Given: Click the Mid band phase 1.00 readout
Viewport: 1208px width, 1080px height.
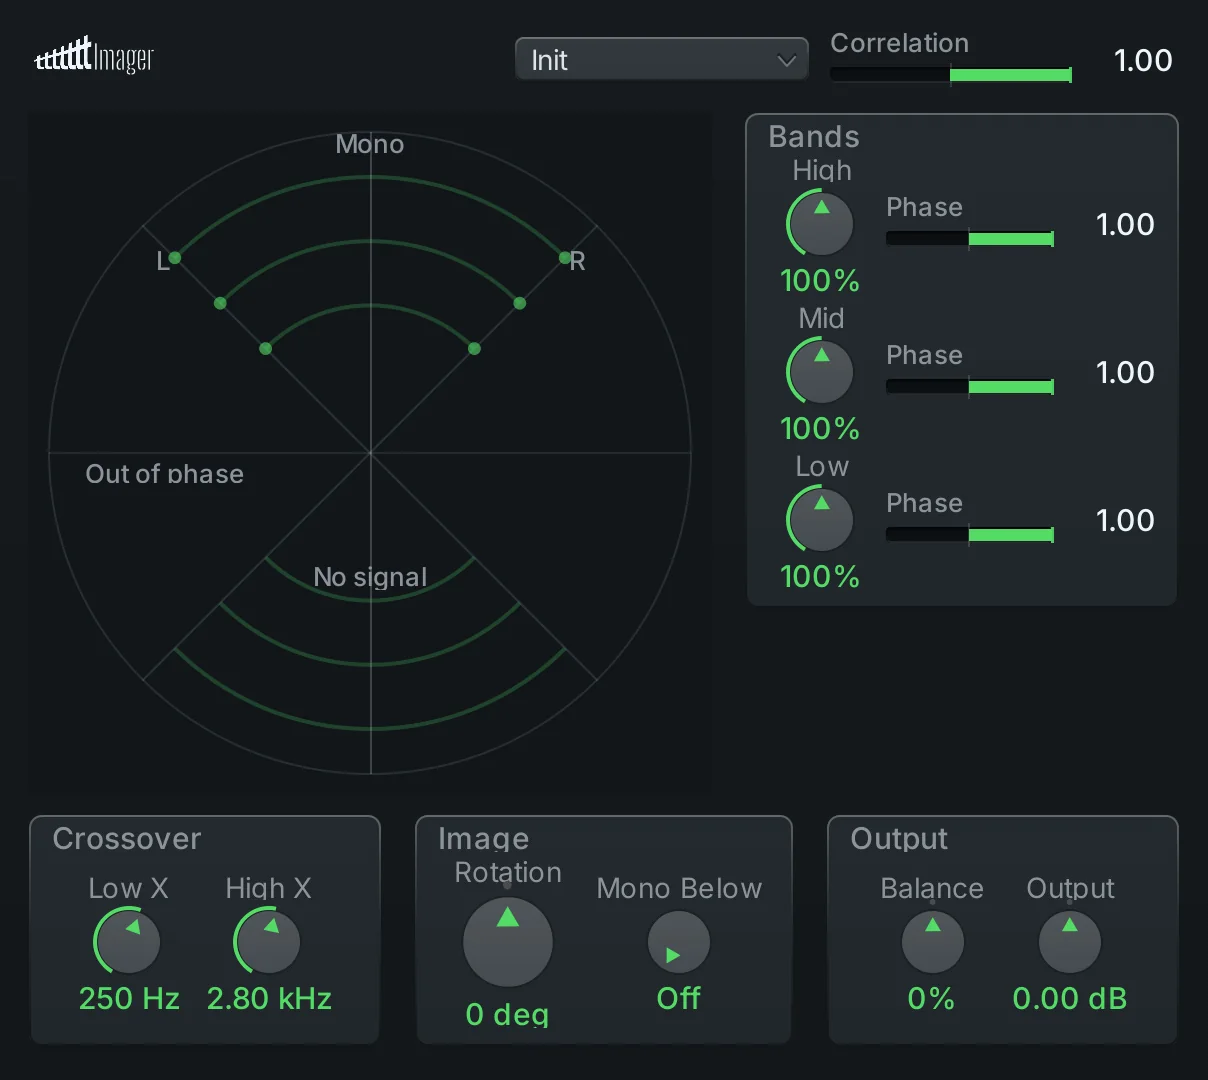Looking at the screenshot, I should pyautogui.click(x=1125, y=372).
